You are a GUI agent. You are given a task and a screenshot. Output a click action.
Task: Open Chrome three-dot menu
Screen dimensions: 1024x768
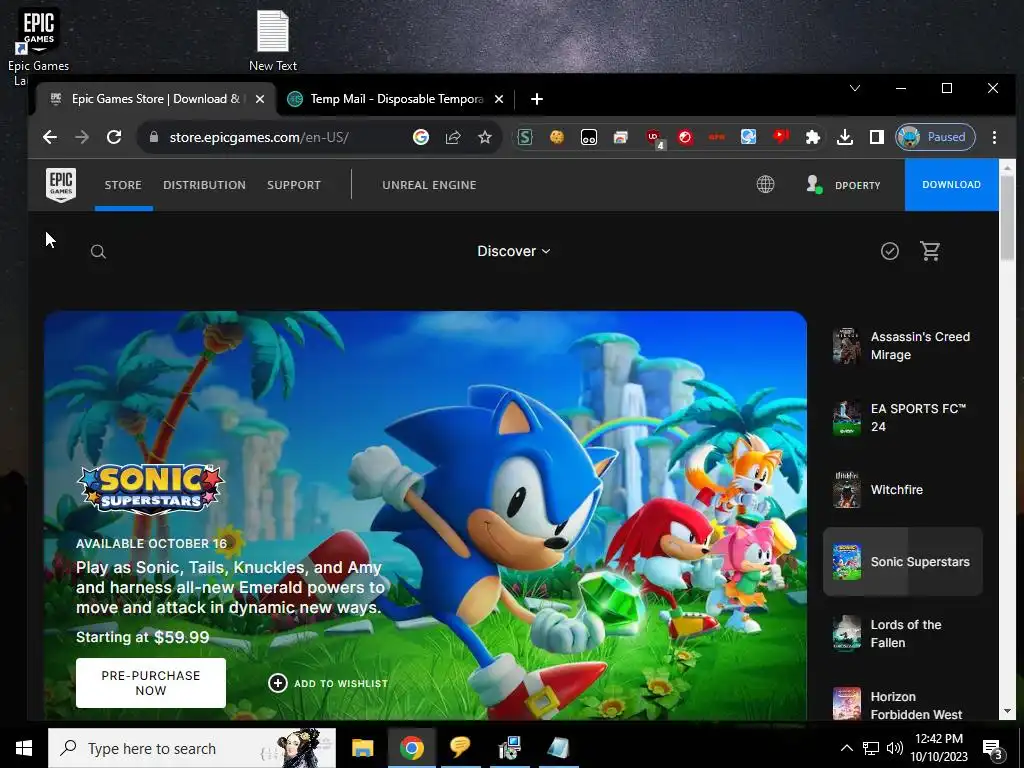pyautogui.click(x=994, y=137)
